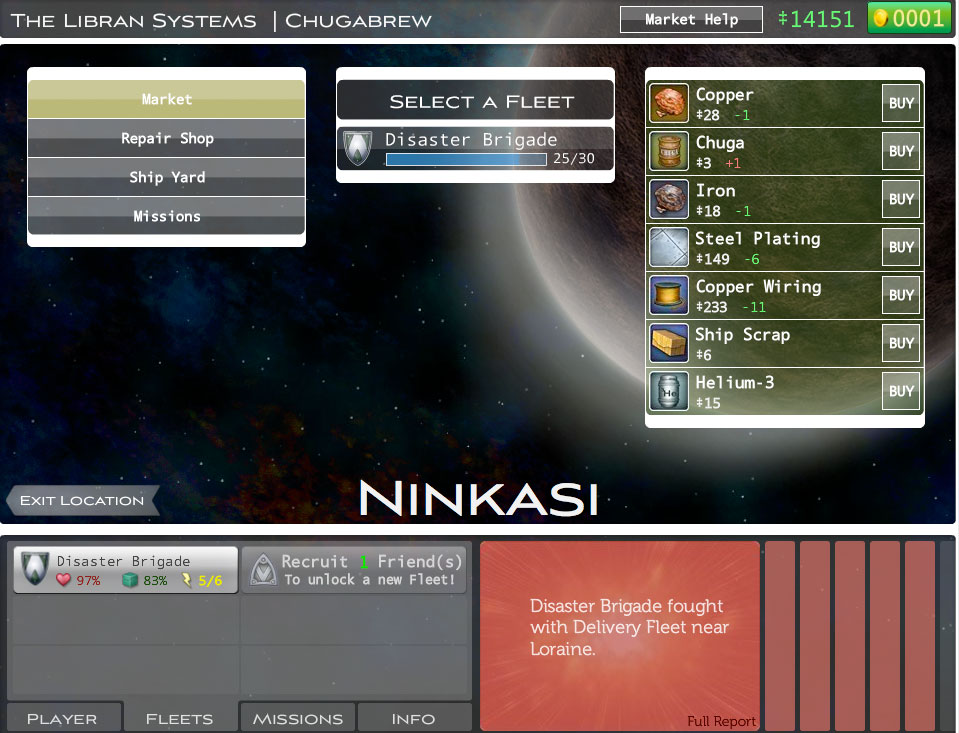959x733 pixels.
Task: Select Disaster Brigade fleet with cargo bar
Action: click(x=475, y=148)
